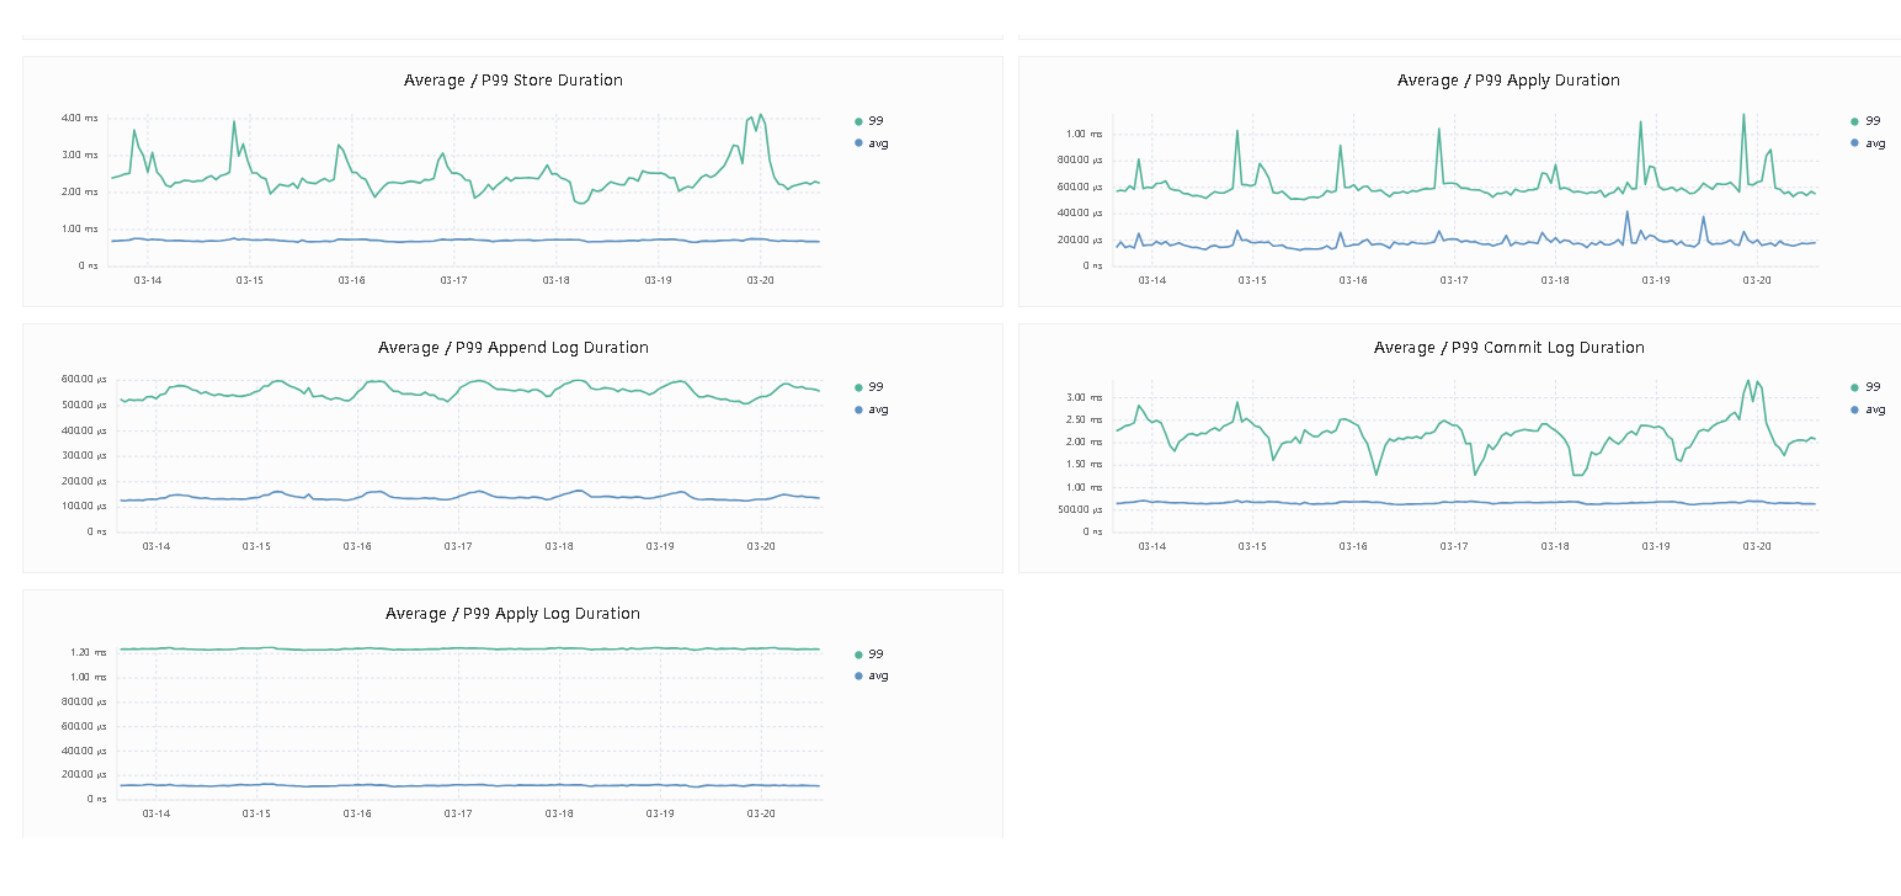Viewport: 1901px width, 896px height.
Task: Open the Average / P99 Append Log Duration title
Action: 512,347
